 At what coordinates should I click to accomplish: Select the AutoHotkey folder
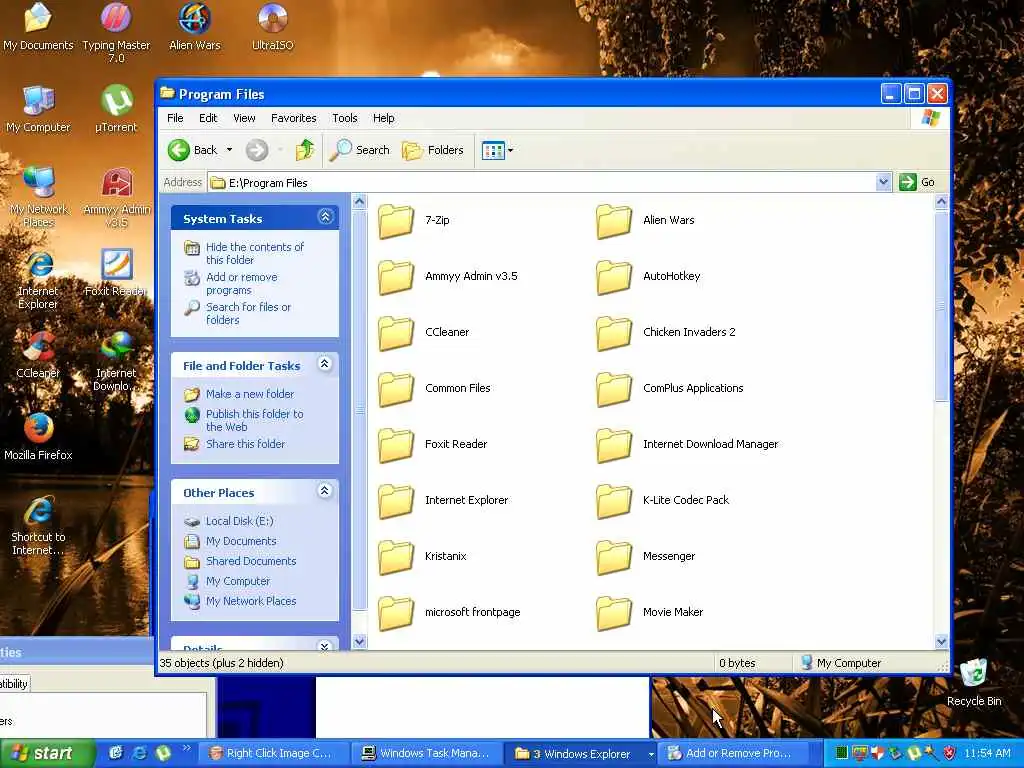[x=648, y=276]
